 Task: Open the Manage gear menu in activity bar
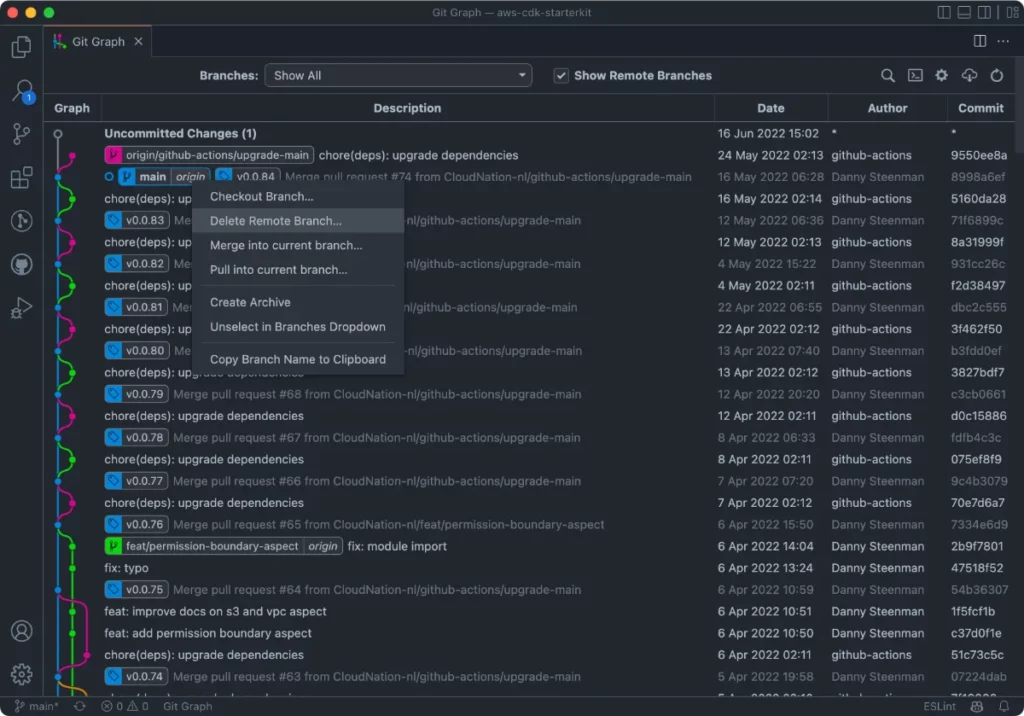21,675
